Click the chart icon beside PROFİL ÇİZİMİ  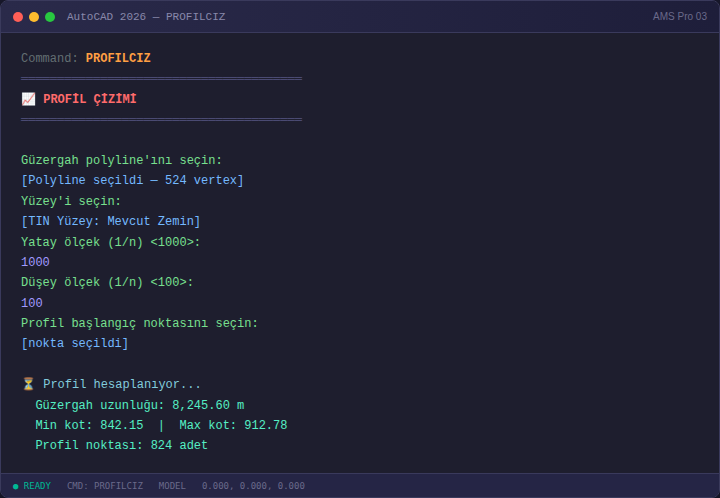pos(28,99)
